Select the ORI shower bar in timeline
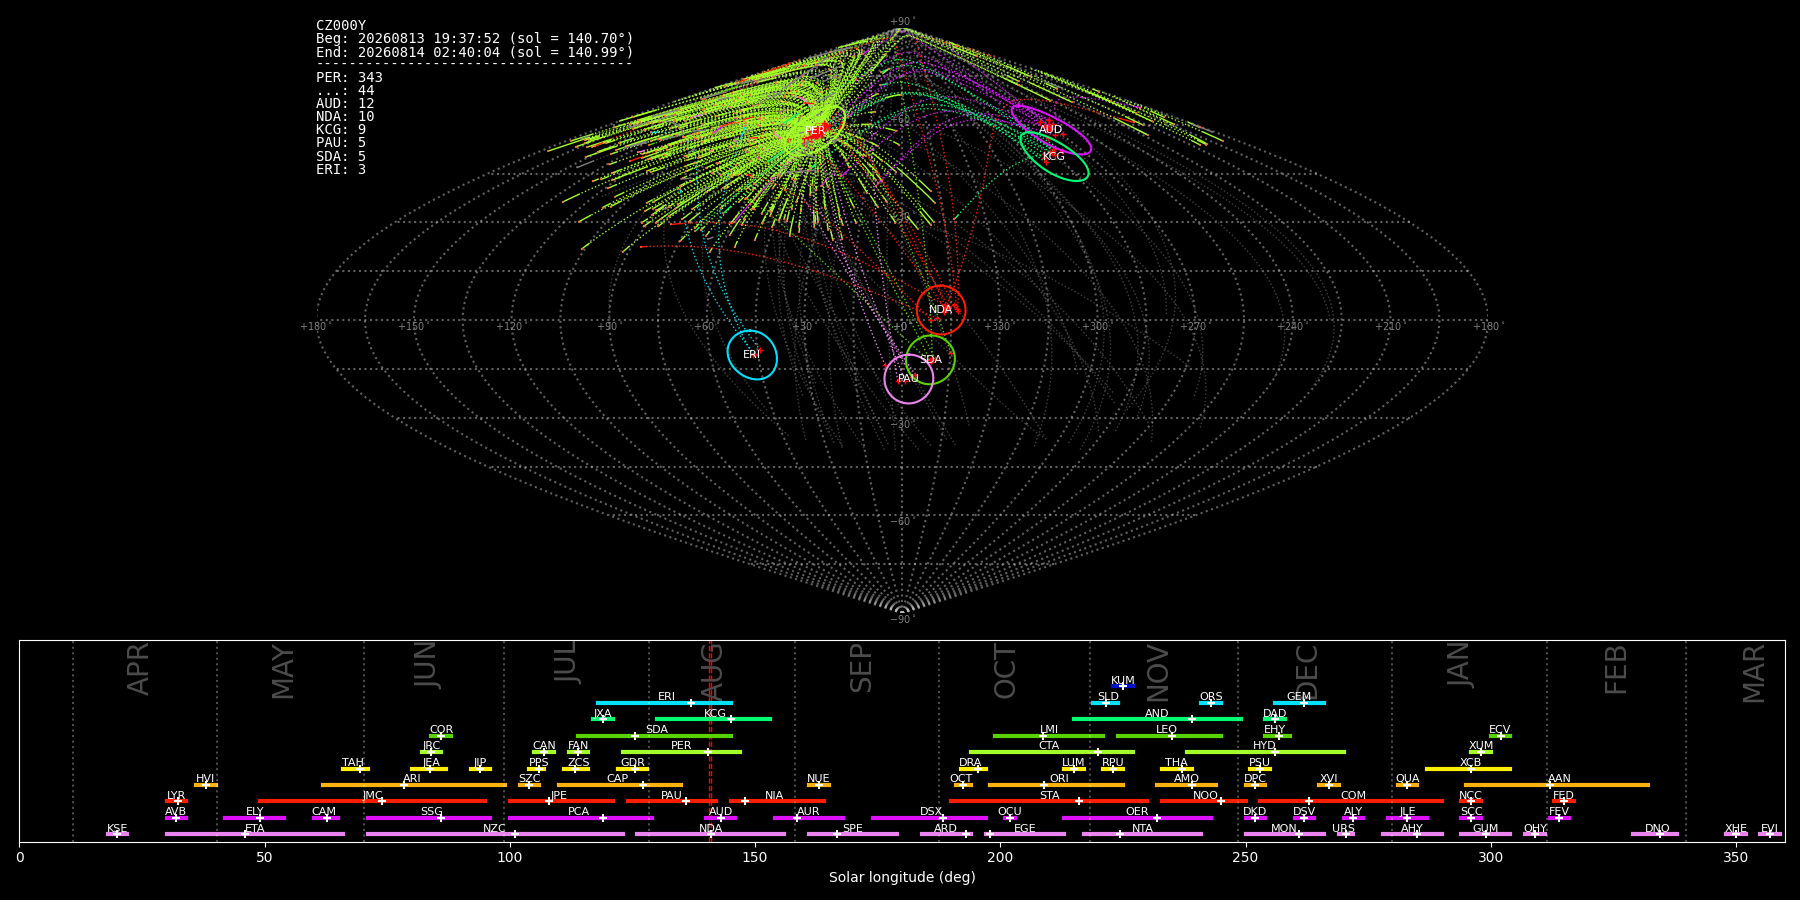 point(1056,785)
